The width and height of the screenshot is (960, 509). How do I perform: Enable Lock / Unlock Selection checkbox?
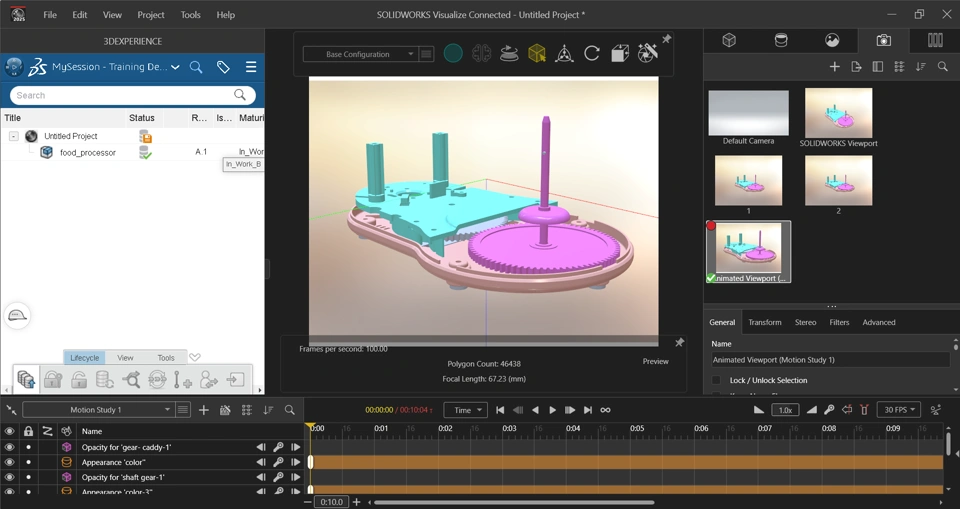pyautogui.click(x=716, y=380)
